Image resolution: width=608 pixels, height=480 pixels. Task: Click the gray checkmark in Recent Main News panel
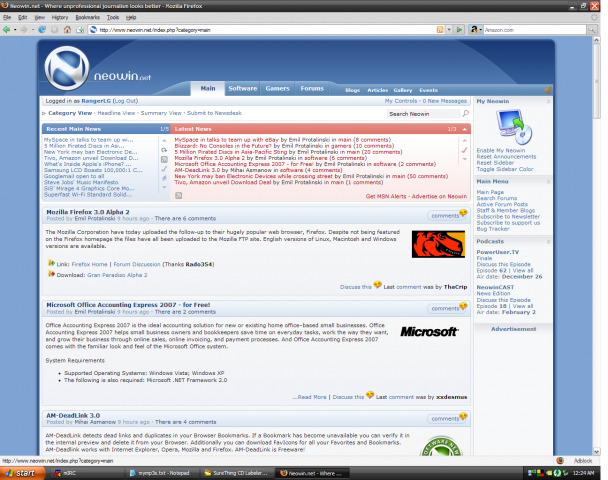164,169
